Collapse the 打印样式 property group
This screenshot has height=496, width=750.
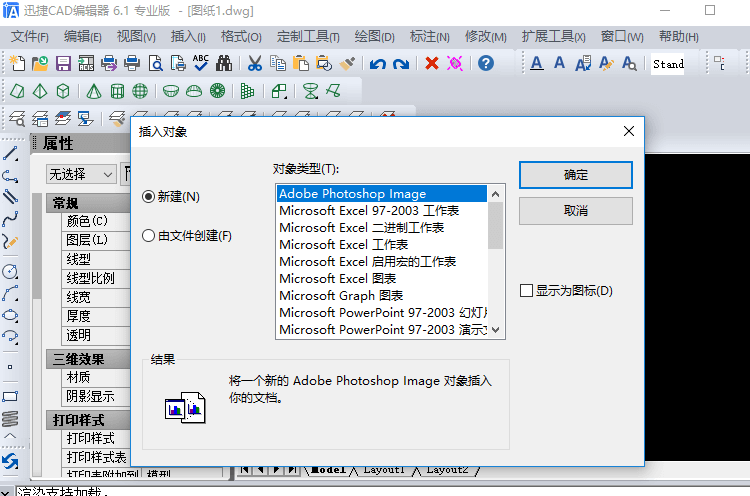point(88,420)
